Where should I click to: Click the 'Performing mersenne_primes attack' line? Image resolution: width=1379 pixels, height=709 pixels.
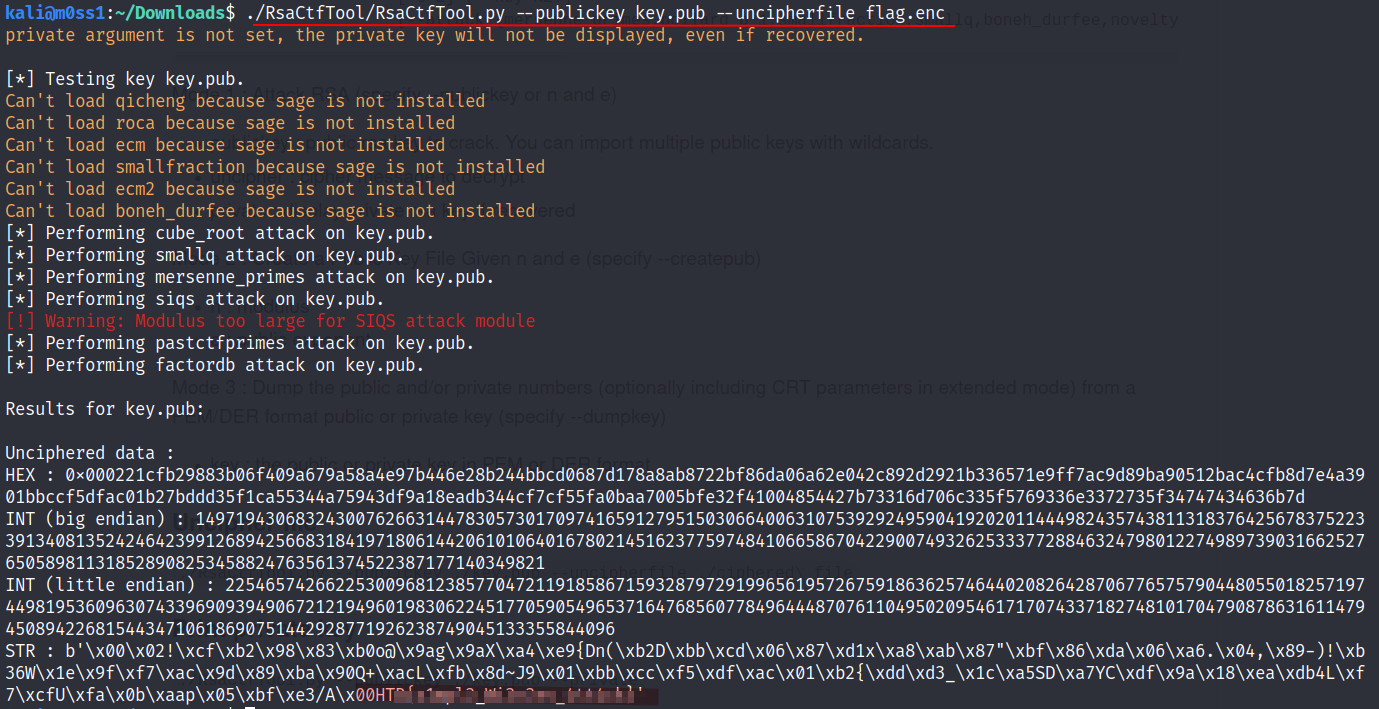[250, 277]
